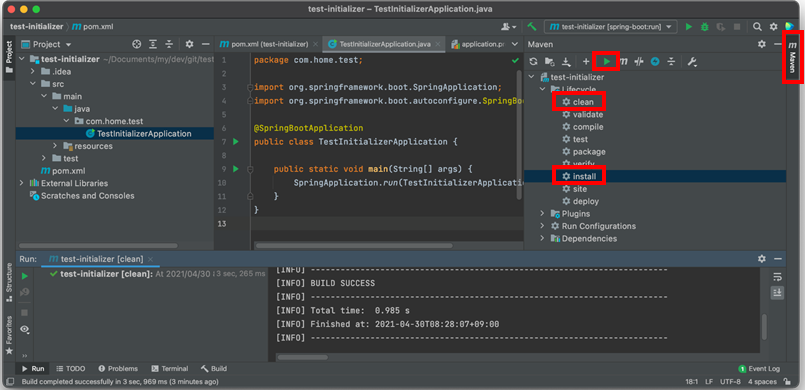Screen dimensions: 805x390
Task: Collapse the src folder
Action: pyautogui.click(x=32, y=84)
